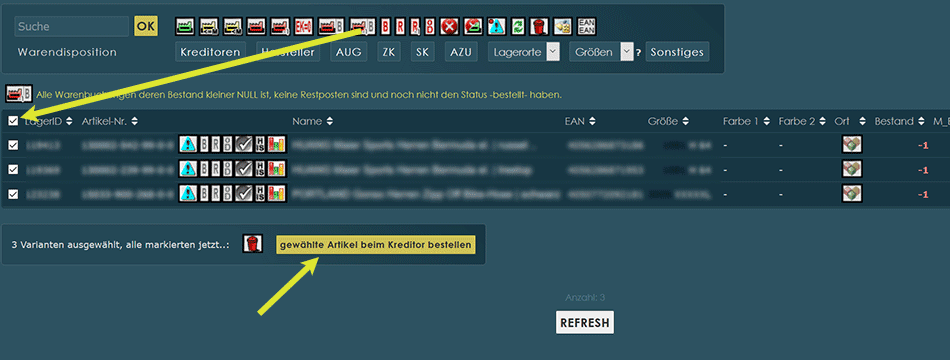Click the cyan warning triangle in second row
This screenshot has height=360, width=950.
tap(187, 170)
